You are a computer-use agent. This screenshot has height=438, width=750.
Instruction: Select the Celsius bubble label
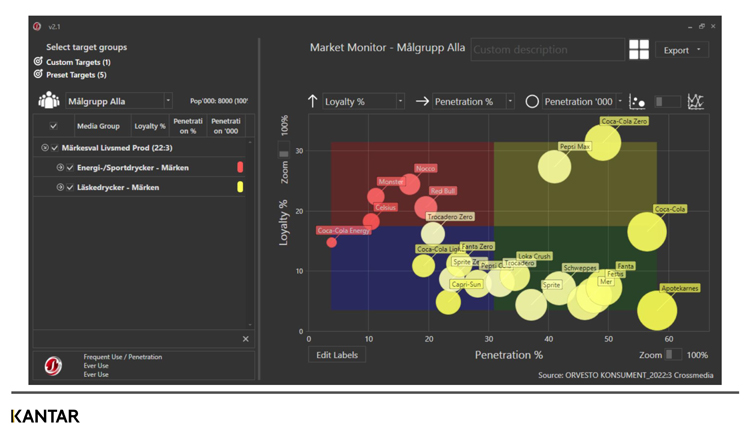tap(386, 208)
